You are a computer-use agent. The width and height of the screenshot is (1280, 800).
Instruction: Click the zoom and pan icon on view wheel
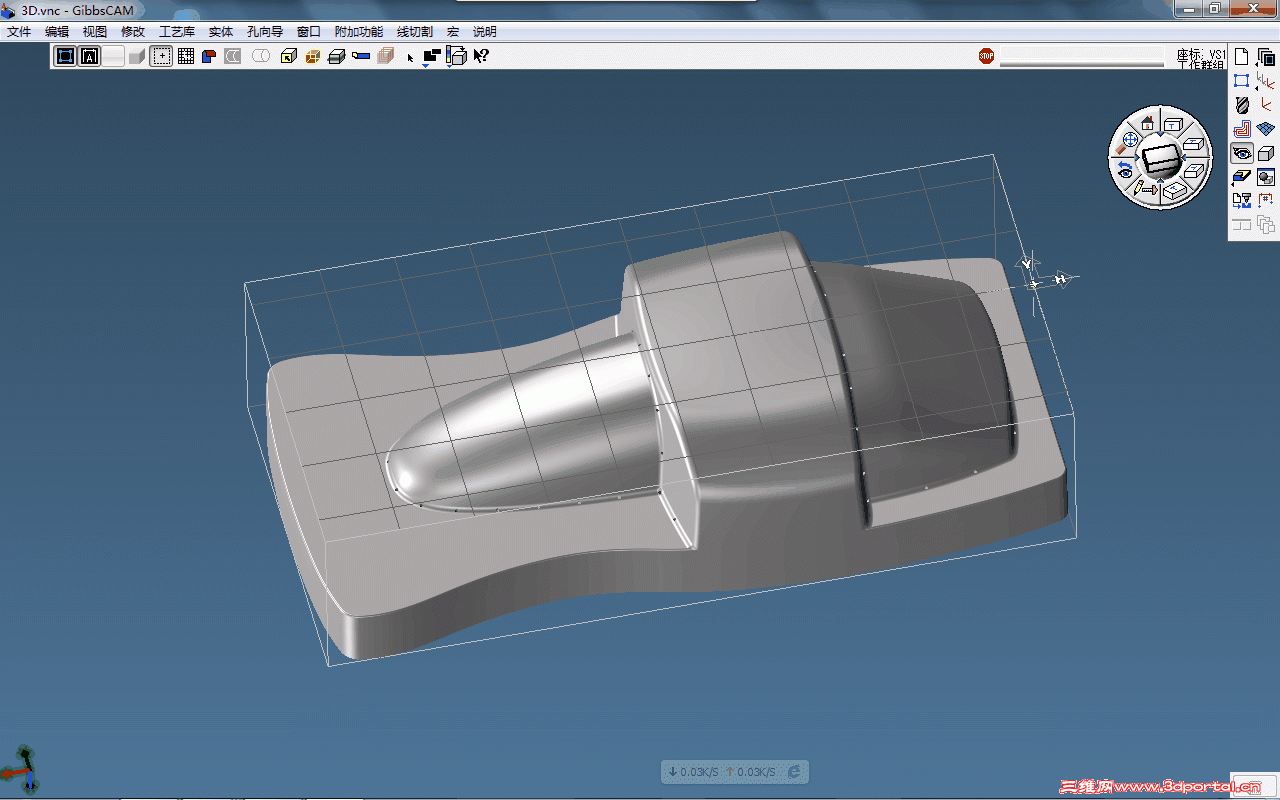tap(1127, 144)
